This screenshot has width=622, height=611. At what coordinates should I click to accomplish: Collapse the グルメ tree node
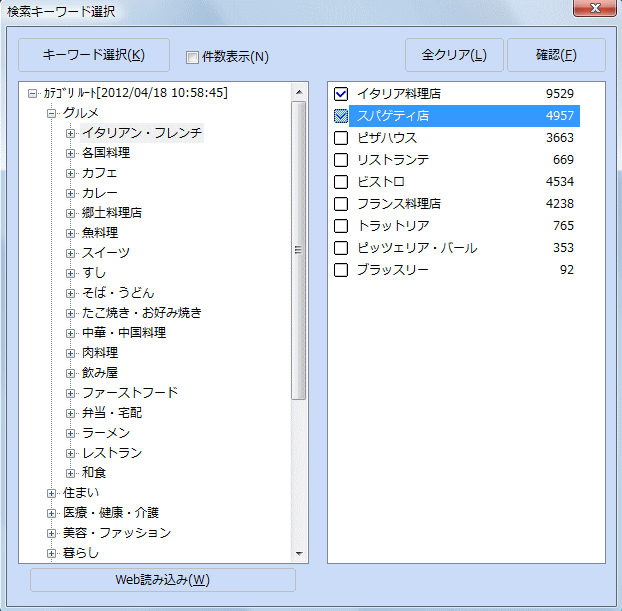(52, 113)
